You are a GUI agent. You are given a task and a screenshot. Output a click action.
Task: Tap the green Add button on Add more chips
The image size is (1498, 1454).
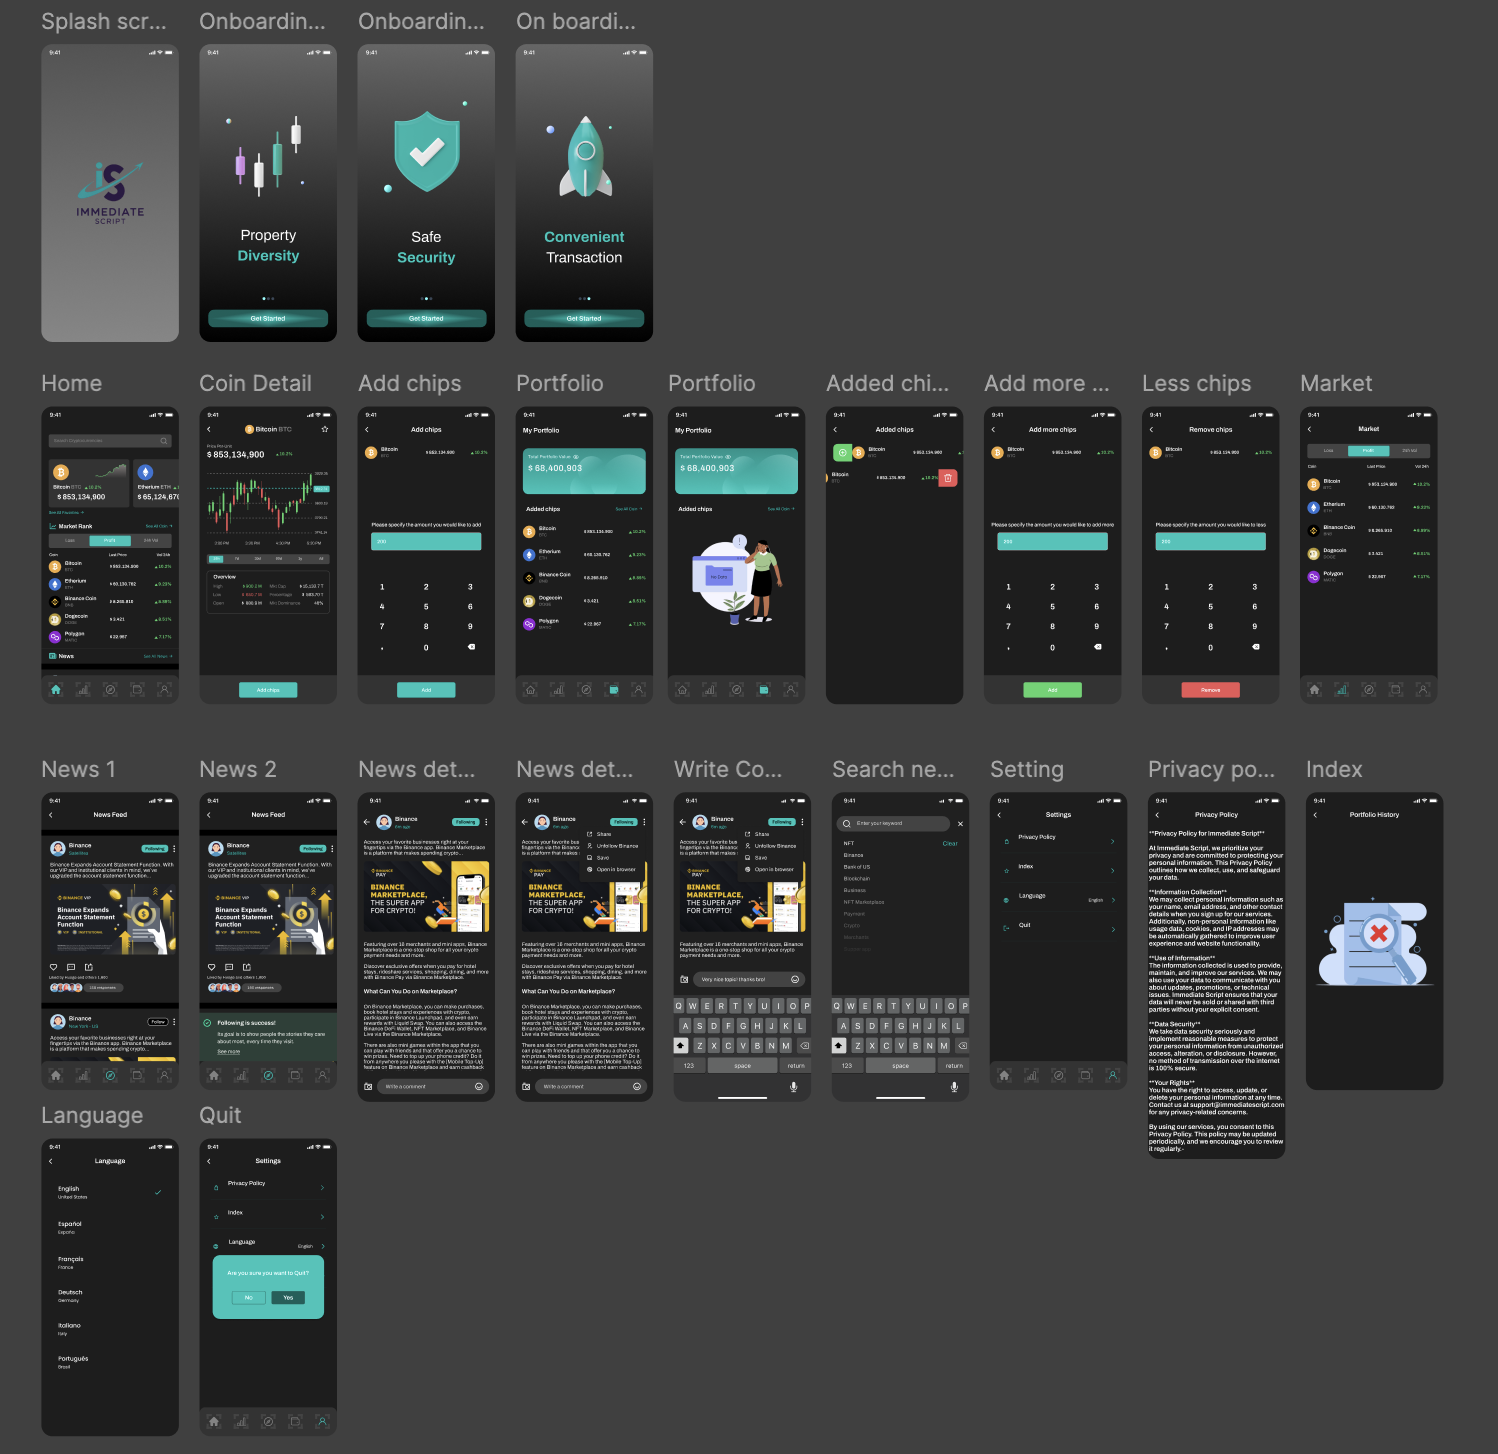(1052, 690)
